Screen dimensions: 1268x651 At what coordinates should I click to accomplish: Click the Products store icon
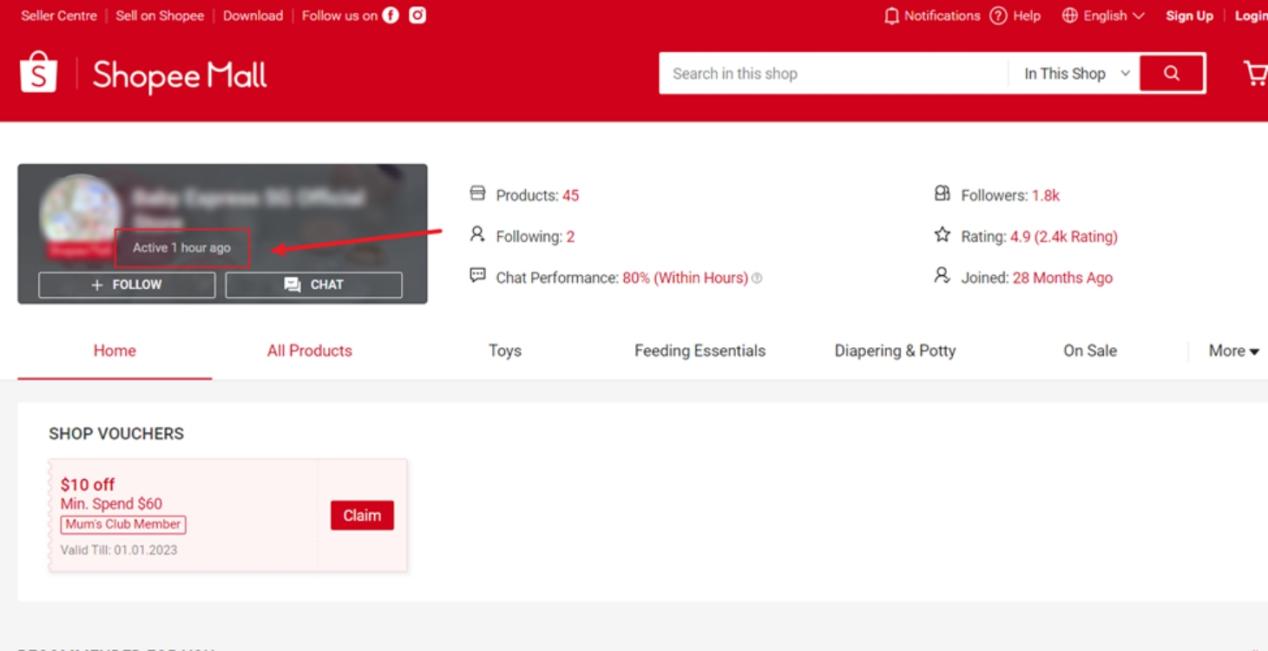[478, 194]
